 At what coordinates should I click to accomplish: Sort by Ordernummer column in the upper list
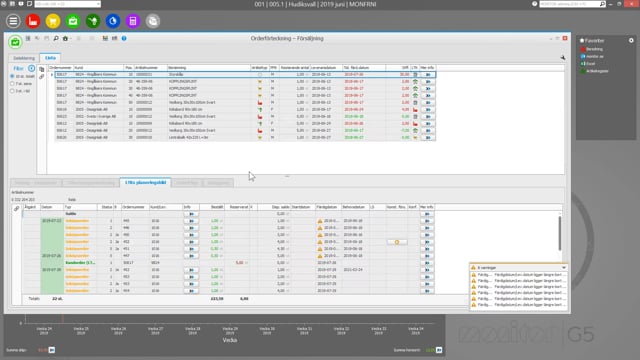[61, 68]
